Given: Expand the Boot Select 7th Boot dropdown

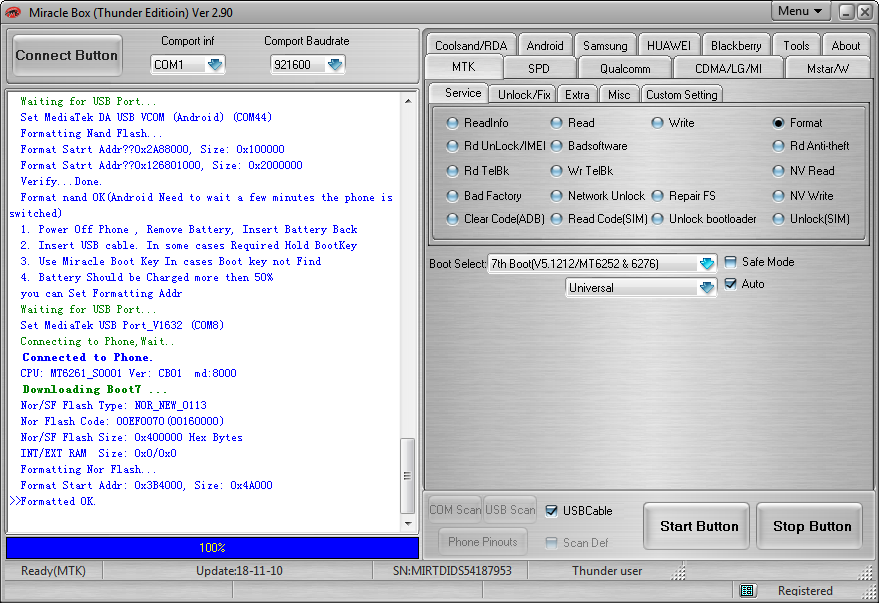Looking at the screenshot, I should [707, 263].
